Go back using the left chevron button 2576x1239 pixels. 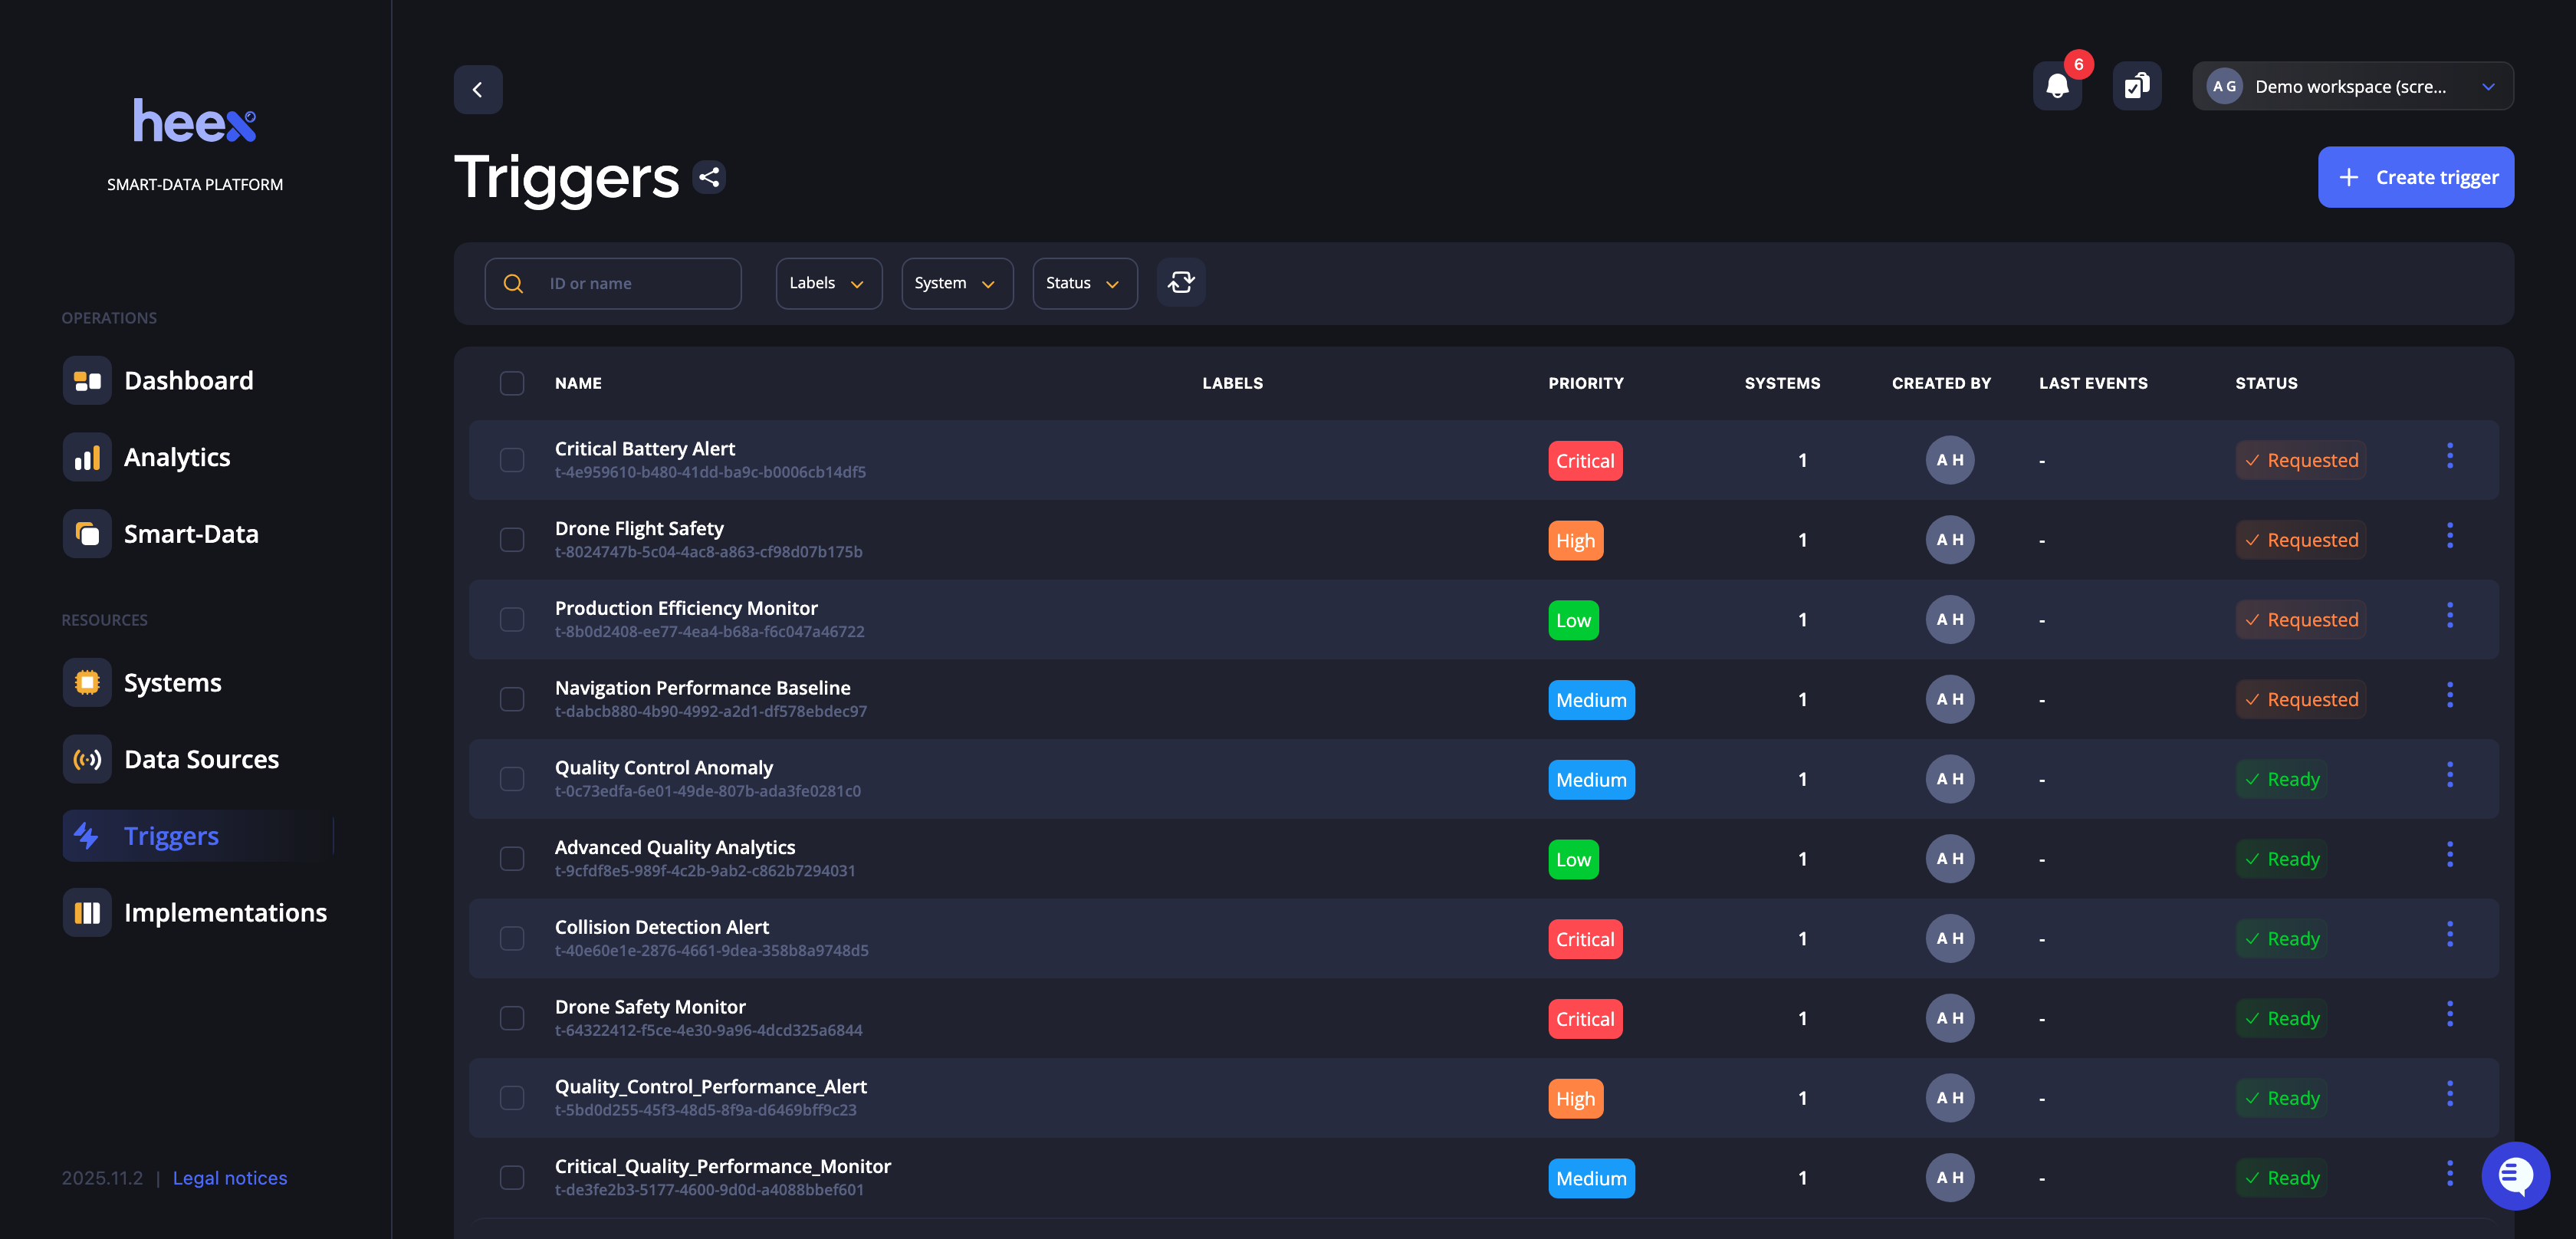pyautogui.click(x=478, y=90)
